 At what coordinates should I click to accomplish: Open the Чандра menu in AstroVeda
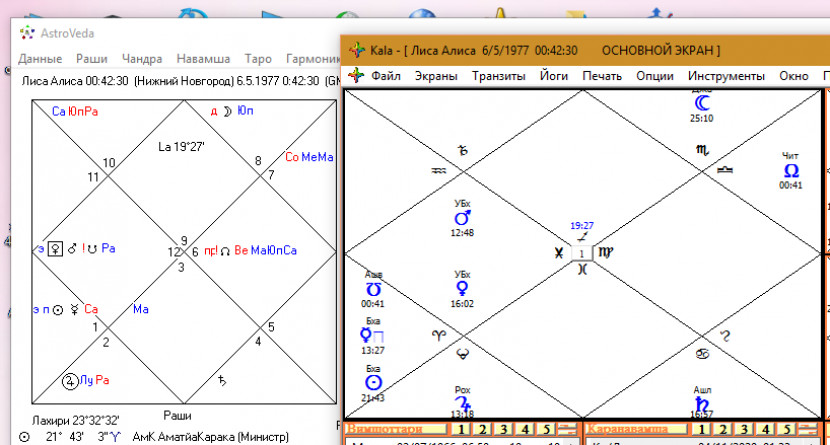click(x=142, y=59)
